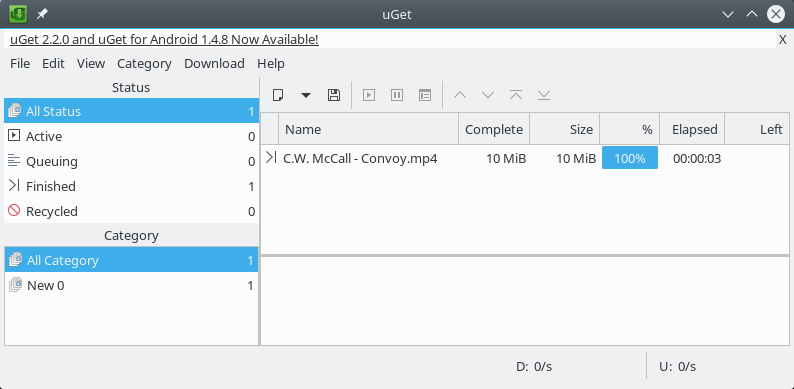The image size is (794, 389).
Task: Select All Status in the Status list
Action: (x=131, y=111)
